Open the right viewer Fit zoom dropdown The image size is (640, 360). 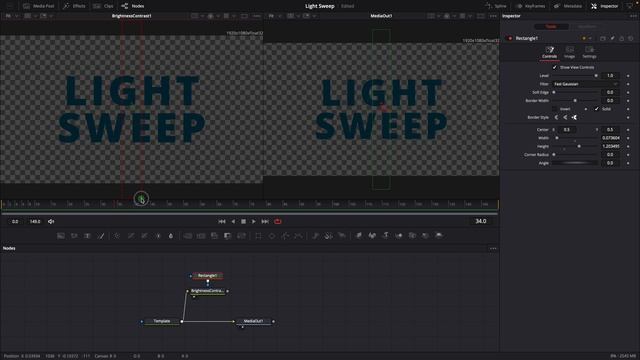click(274, 16)
